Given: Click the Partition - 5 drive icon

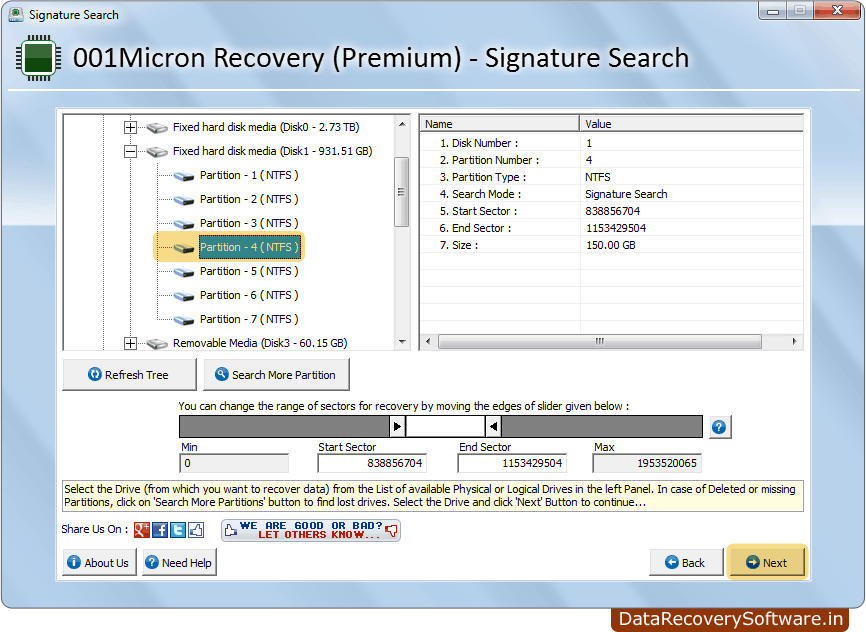Looking at the screenshot, I should [x=184, y=272].
